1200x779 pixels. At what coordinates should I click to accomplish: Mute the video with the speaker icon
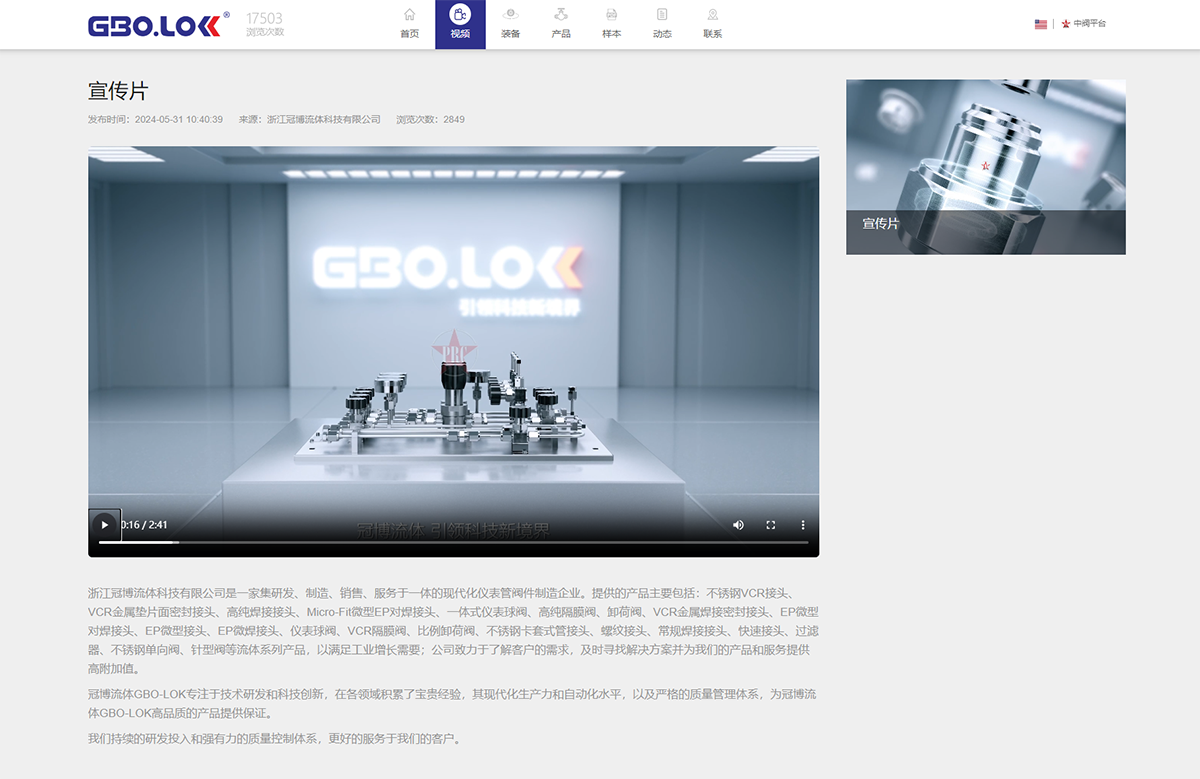click(738, 525)
